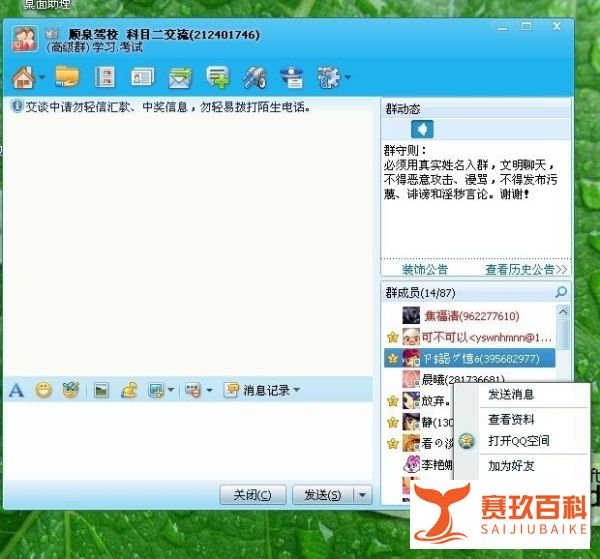The width and height of the screenshot is (600, 559).
Task: Click the 关闭(C) button
Action: 253,495
